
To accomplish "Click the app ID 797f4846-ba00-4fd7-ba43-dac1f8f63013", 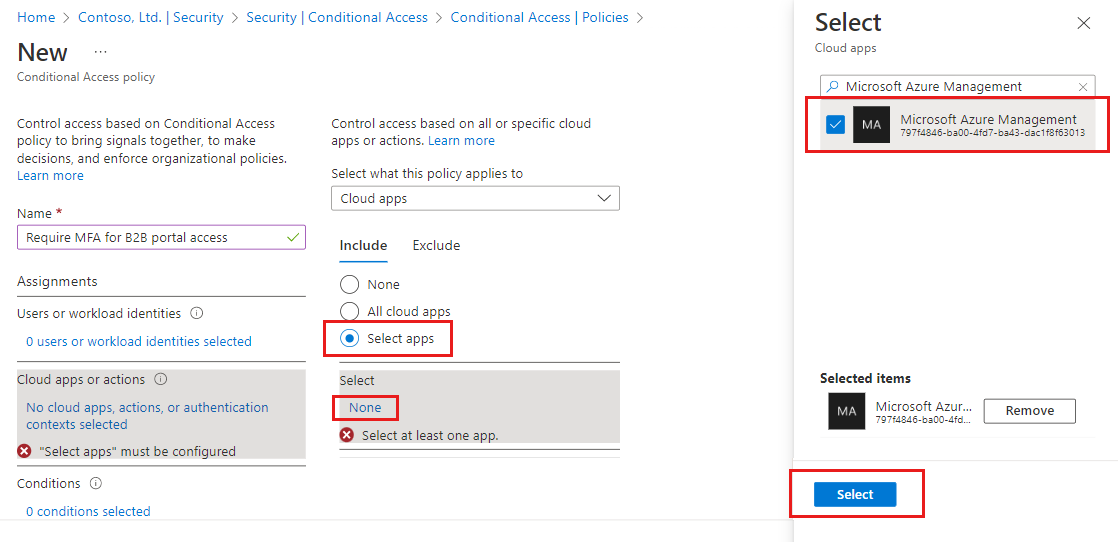I will [993, 133].
